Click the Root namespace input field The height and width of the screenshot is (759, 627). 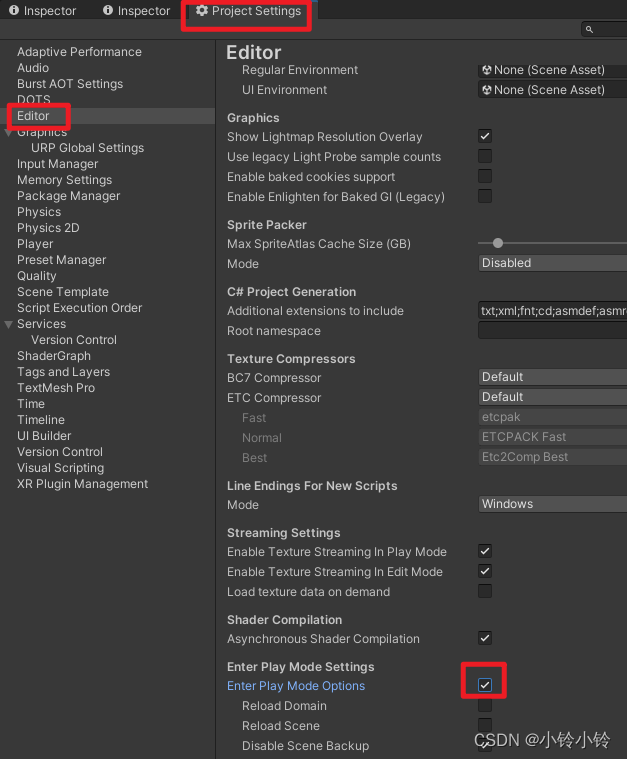pyautogui.click(x=552, y=331)
